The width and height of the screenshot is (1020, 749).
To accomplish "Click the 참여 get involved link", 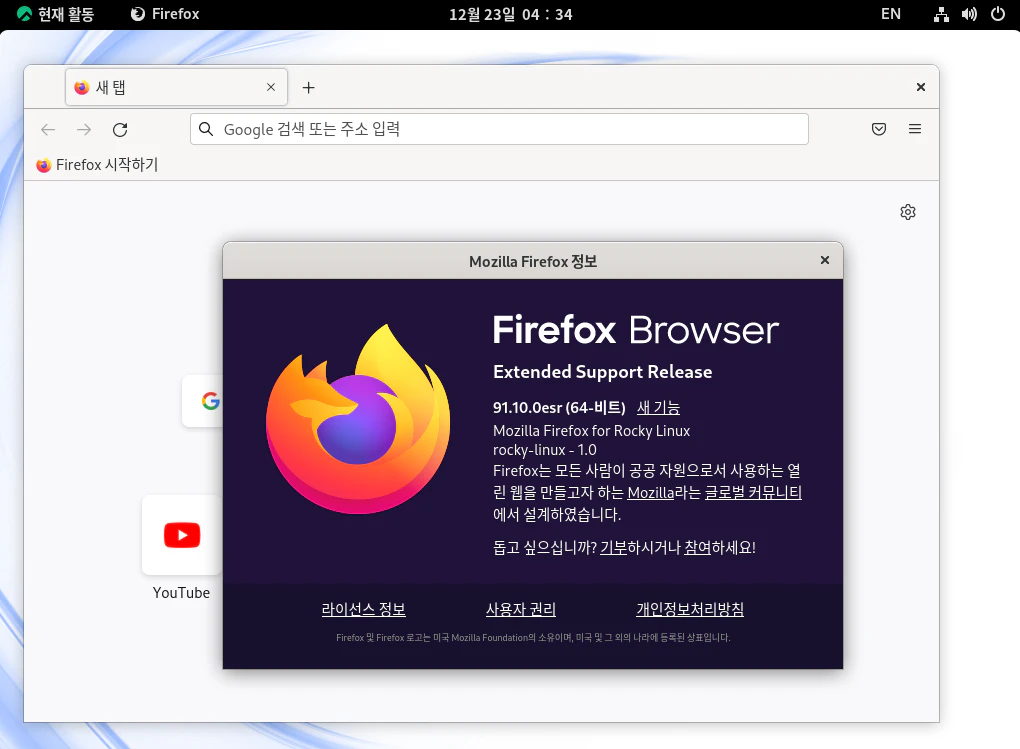I will [697, 547].
